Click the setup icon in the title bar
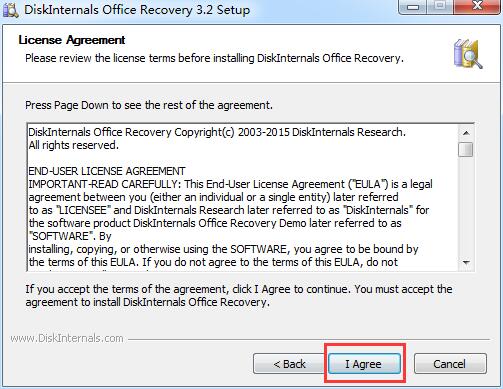 11,10
